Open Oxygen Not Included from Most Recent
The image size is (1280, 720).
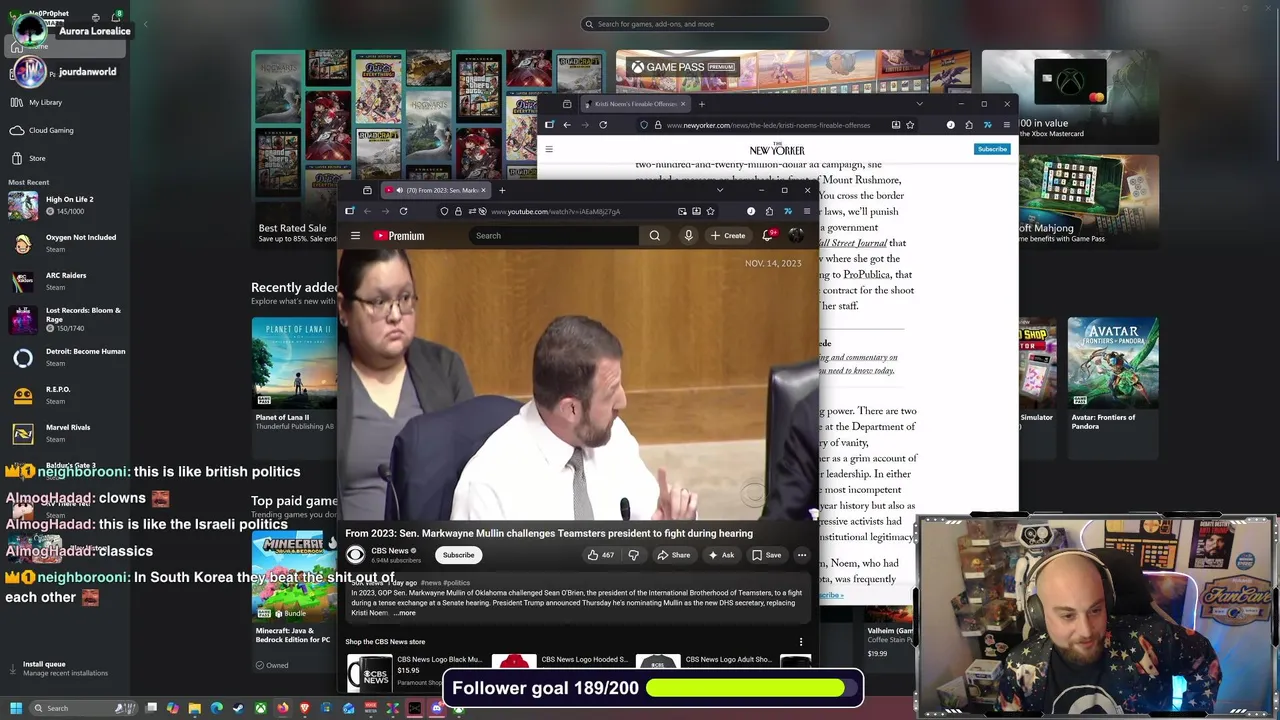[64, 243]
